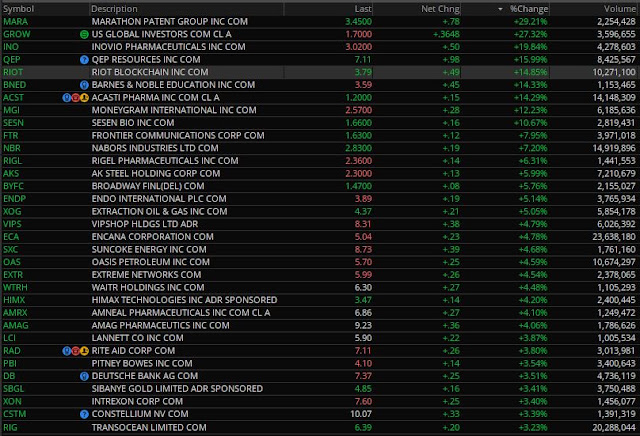
Task: Click VIPSHOP HLDGS LTD ADR description
Action: (x=145, y=224)
